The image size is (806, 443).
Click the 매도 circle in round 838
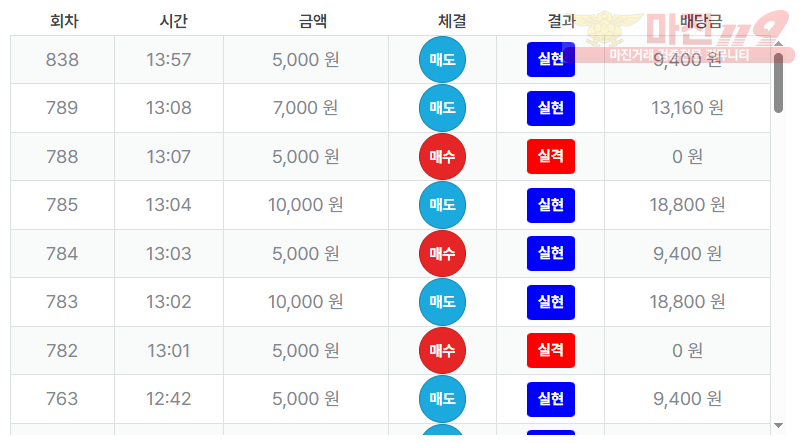pos(442,60)
